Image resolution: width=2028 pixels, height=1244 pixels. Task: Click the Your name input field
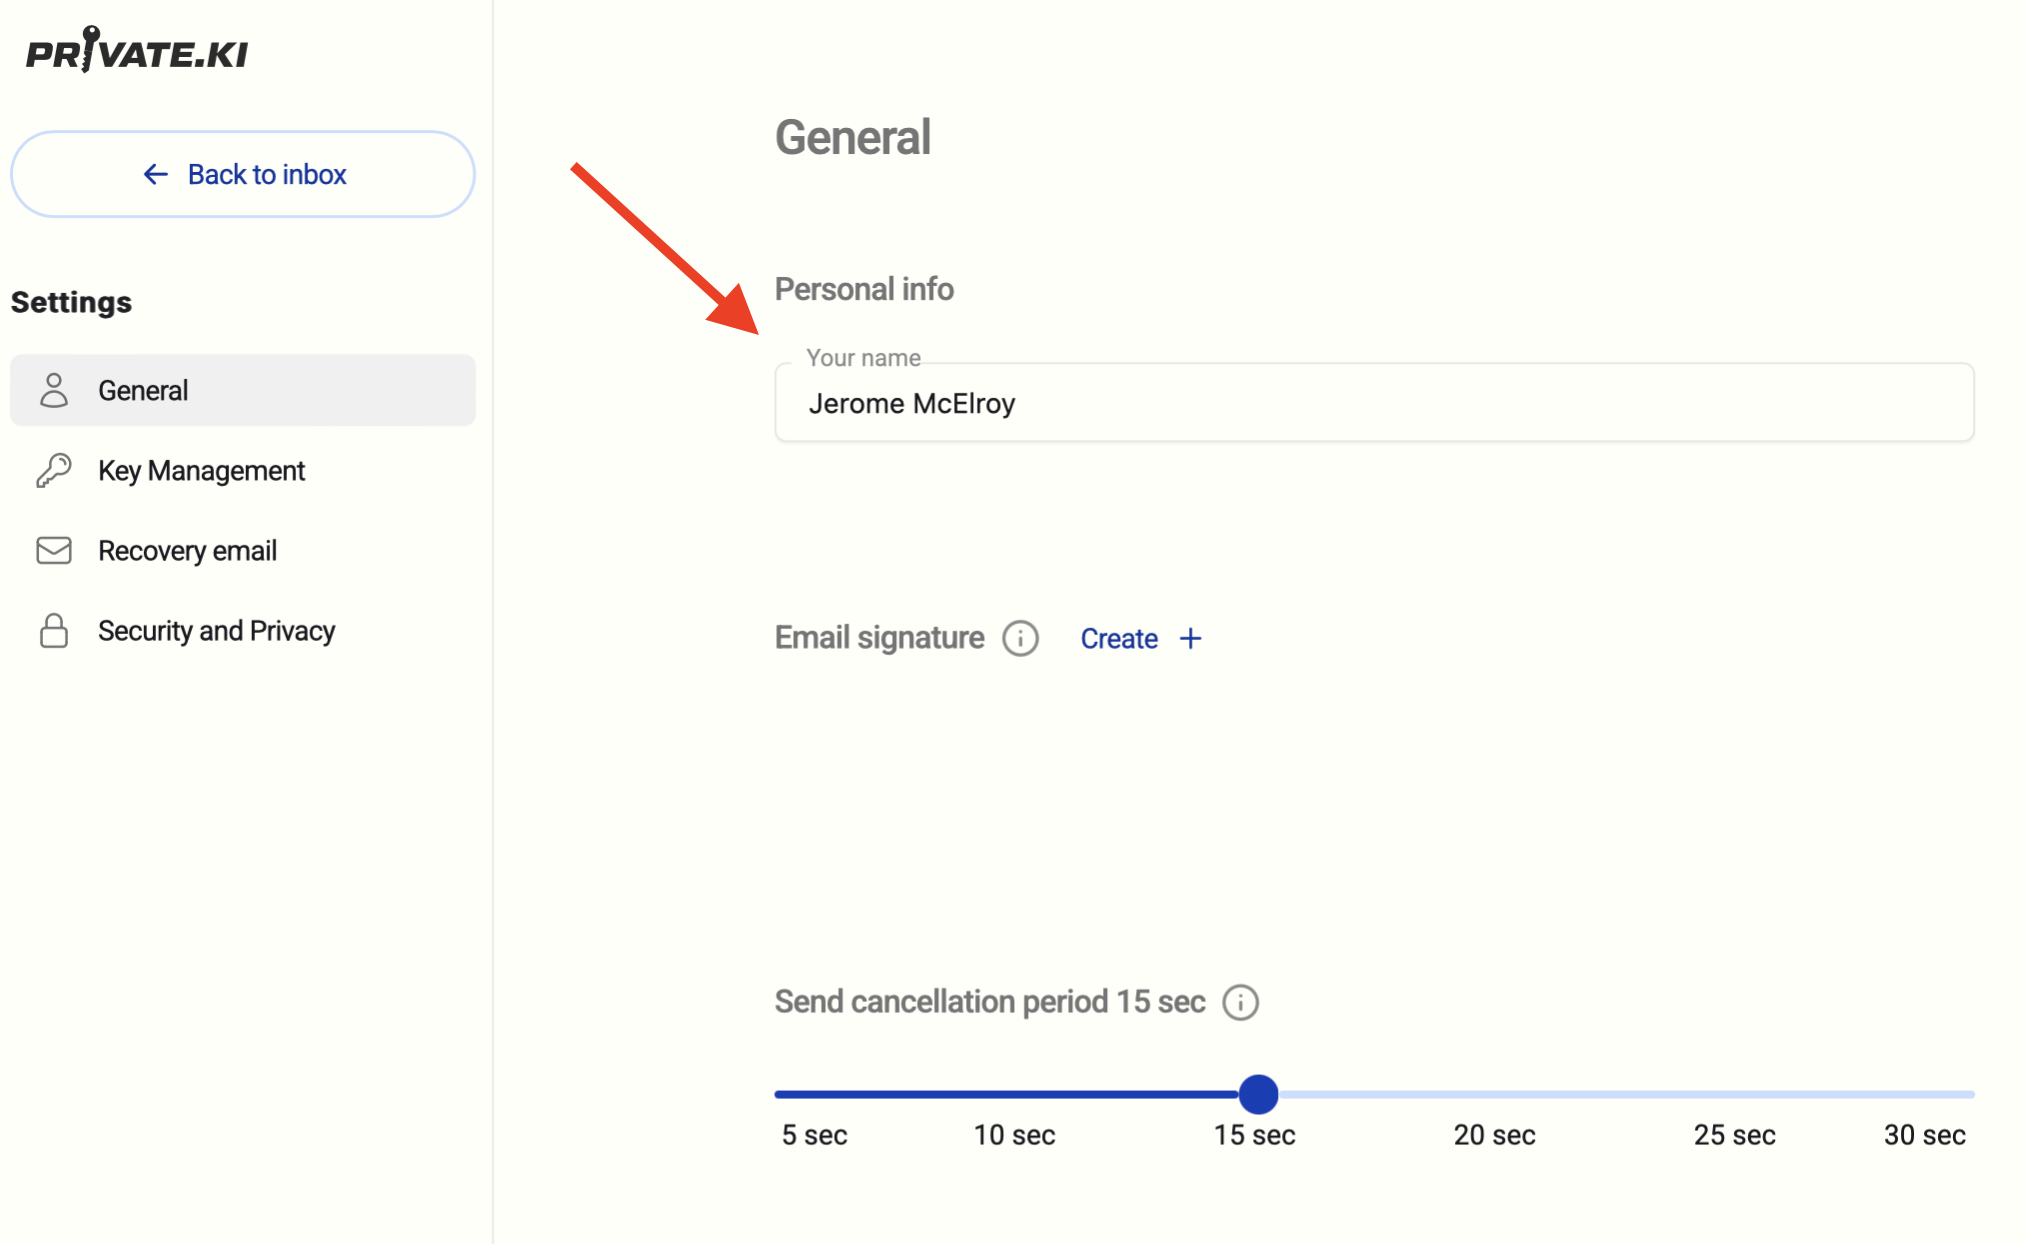pos(1374,403)
